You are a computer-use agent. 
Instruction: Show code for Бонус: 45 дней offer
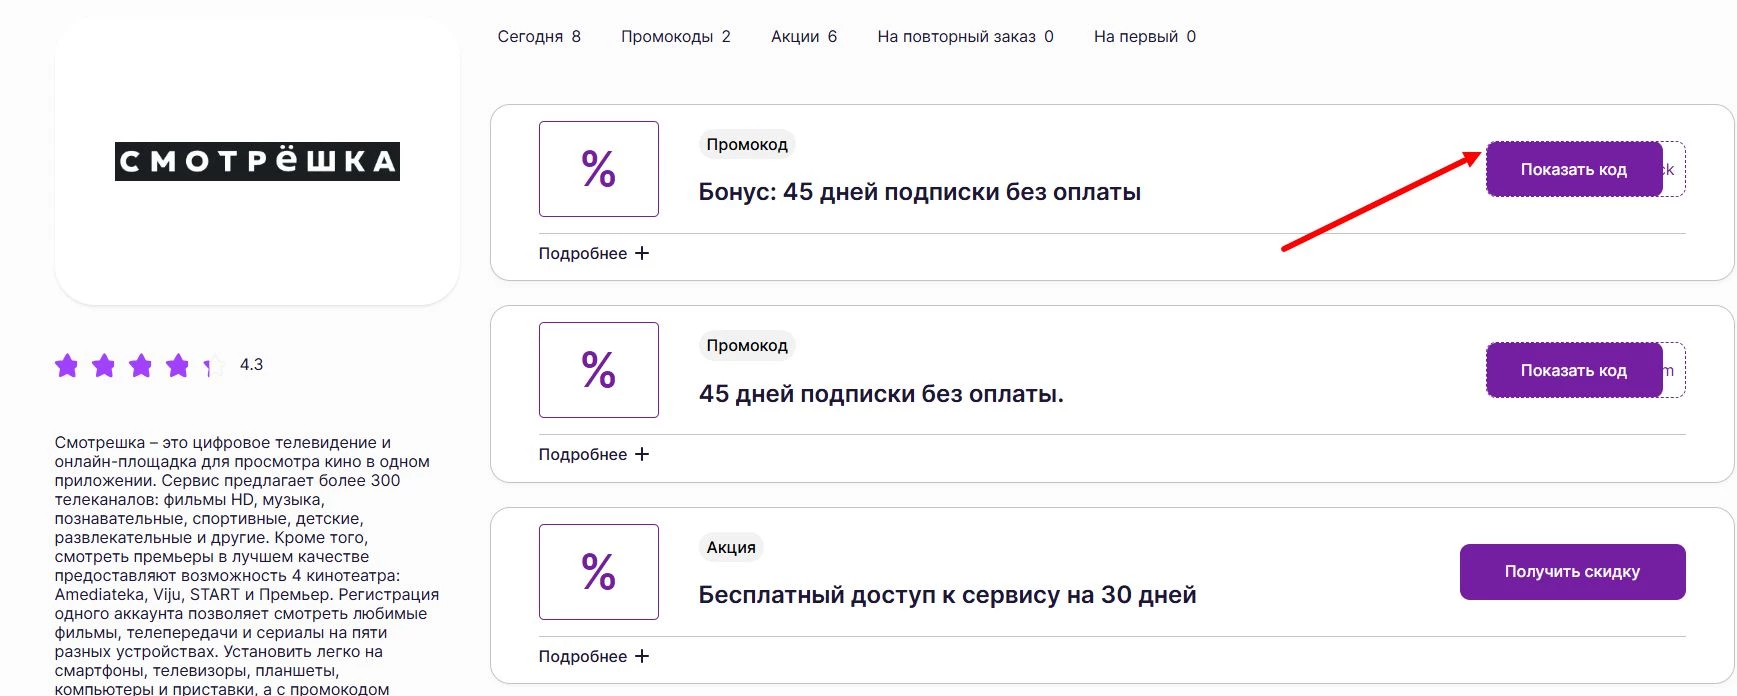coord(1574,169)
